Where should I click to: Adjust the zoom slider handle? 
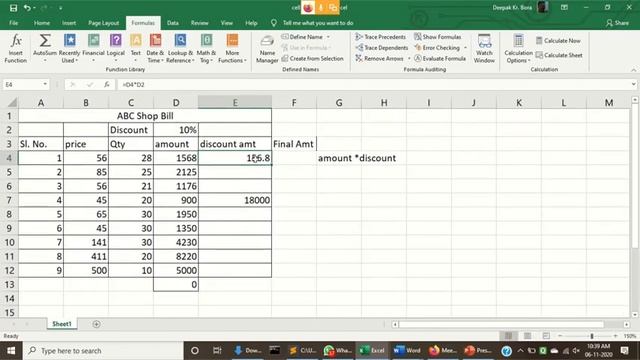[592, 336]
